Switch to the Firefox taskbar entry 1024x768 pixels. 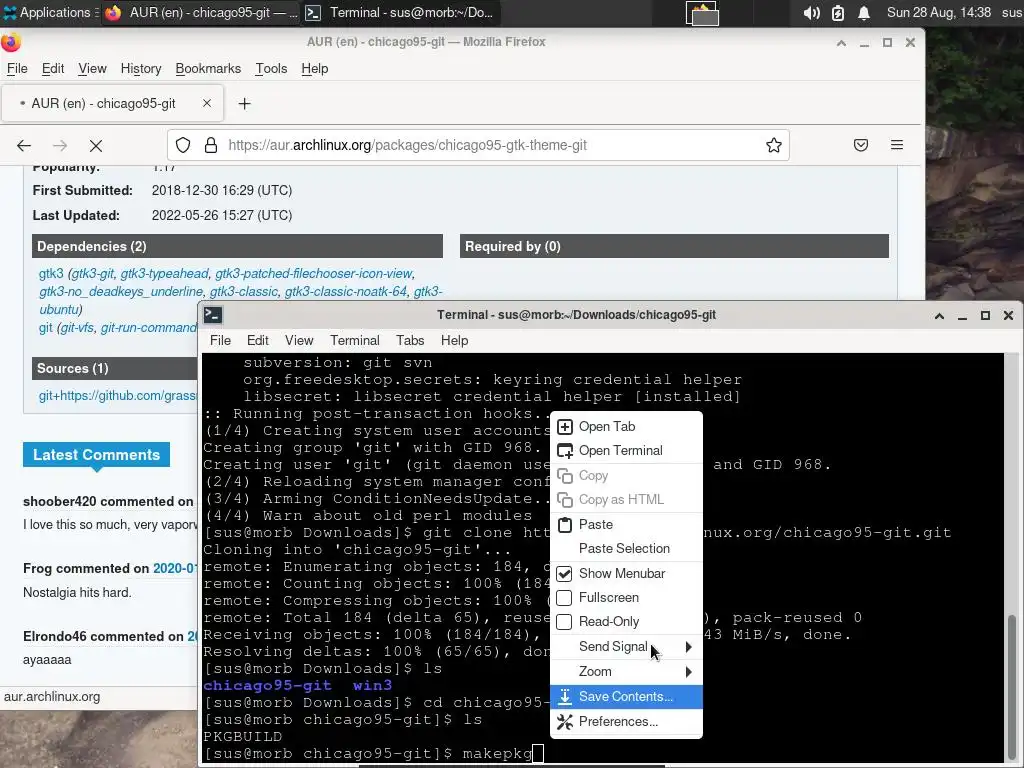(201, 12)
